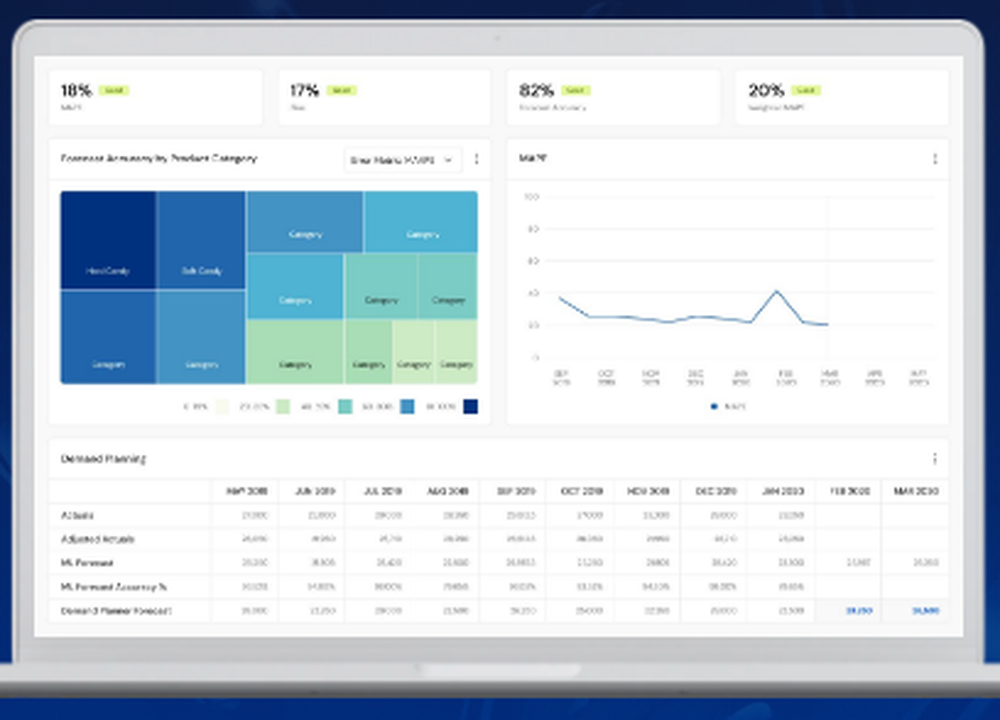Click the Good badge beside 18%

[x=114, y=91]
